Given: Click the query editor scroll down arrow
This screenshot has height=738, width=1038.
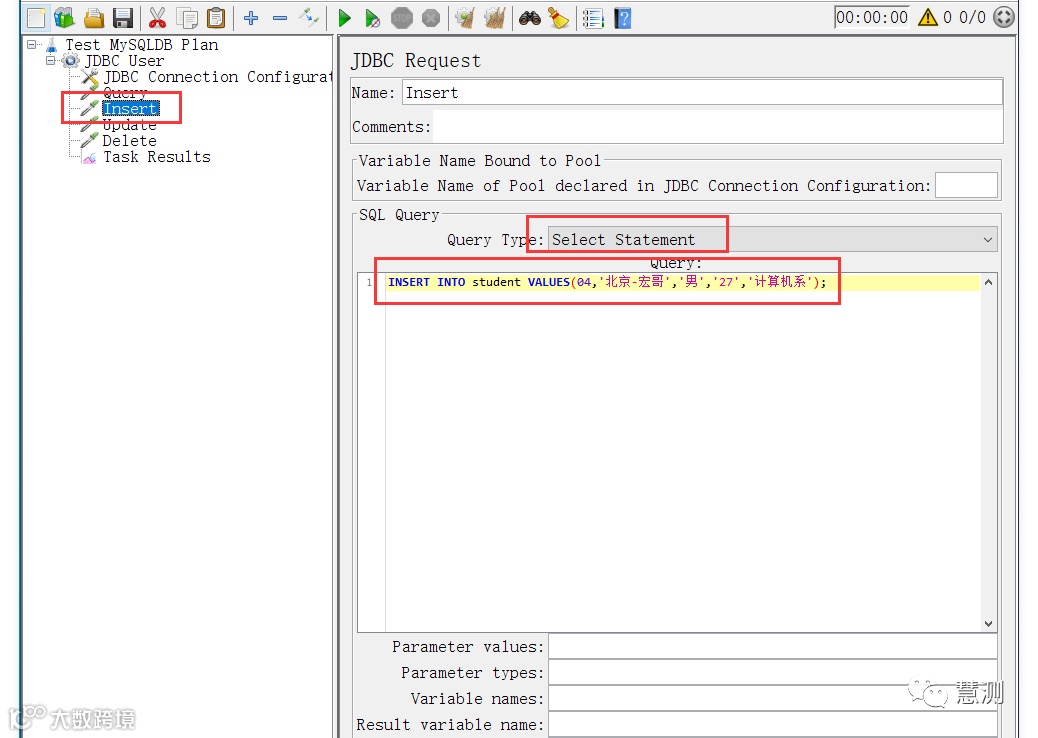Looking at the screenshot, I should [988, 623].
